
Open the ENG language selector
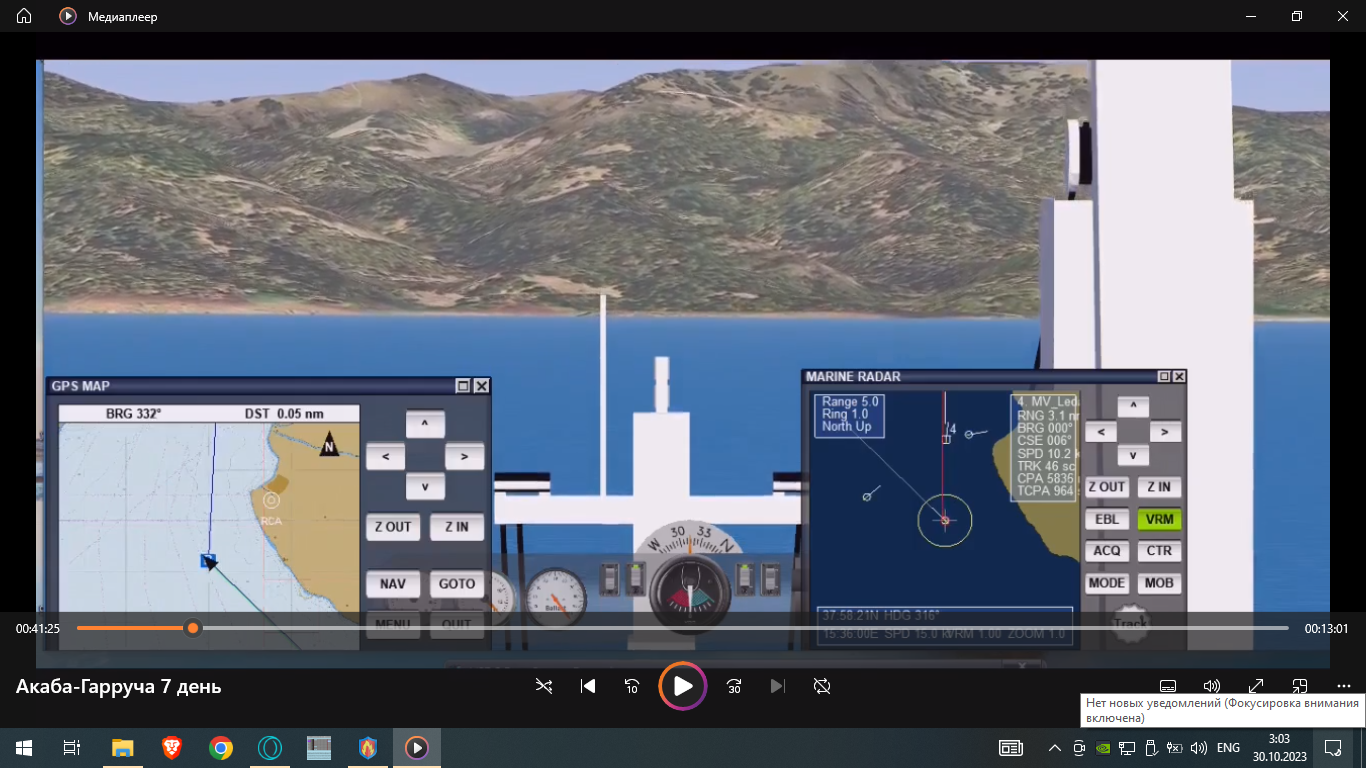[x=1228, y=748]
